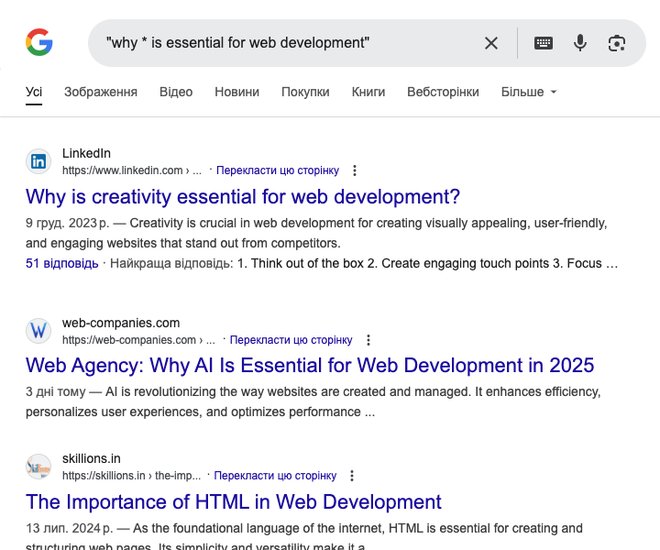The width and height of the screenshot is (660, 550).
Task: Switch to the Відео tab
Action: coord(176,92)
